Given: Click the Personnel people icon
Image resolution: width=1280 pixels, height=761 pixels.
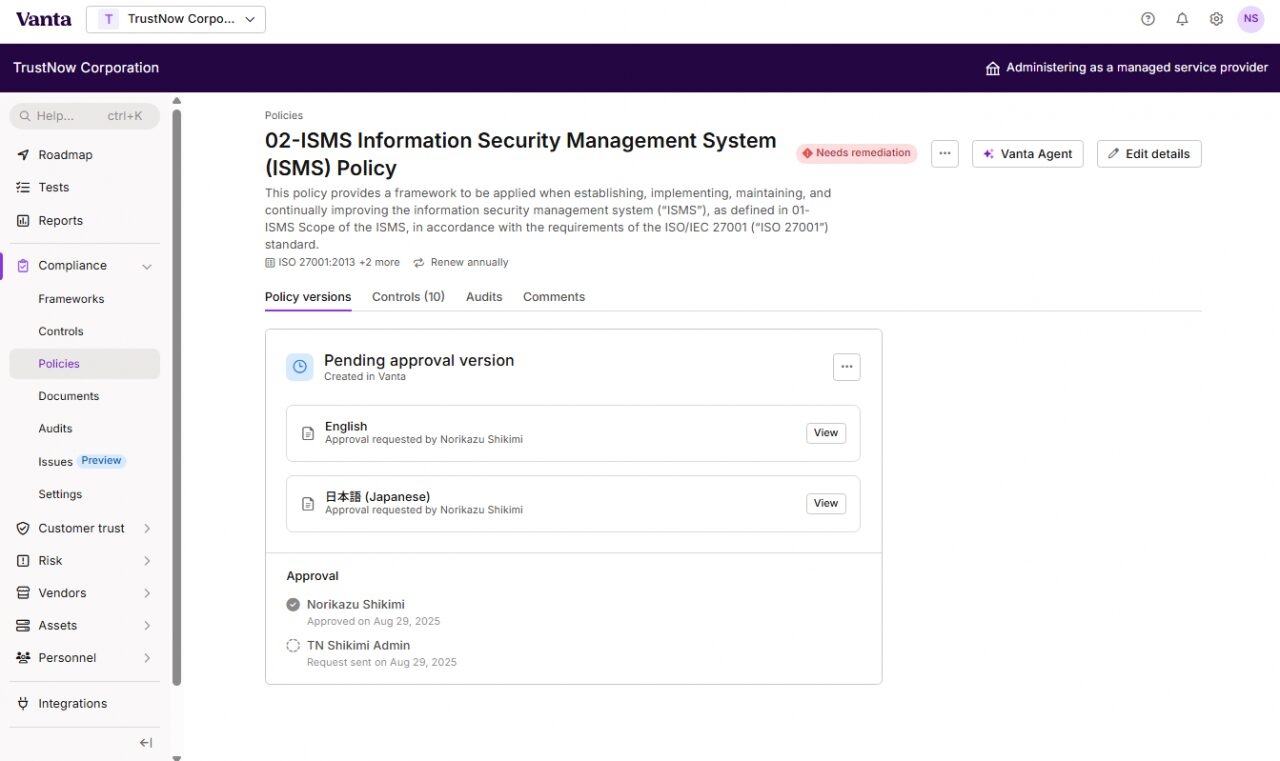Looking at the screenshot, I should pos(23,658).
